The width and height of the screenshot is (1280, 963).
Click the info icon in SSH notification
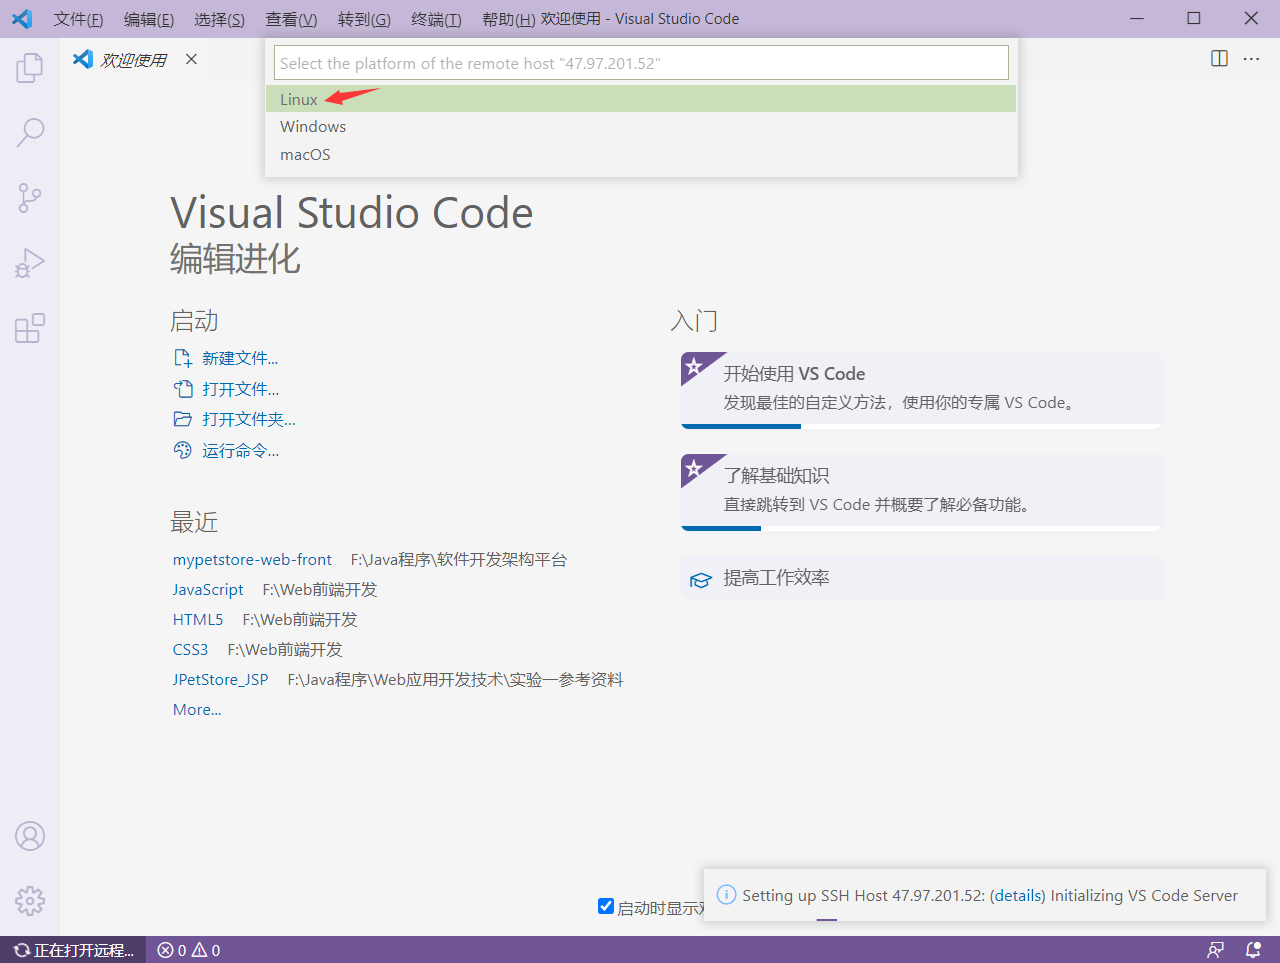[727, 895]
